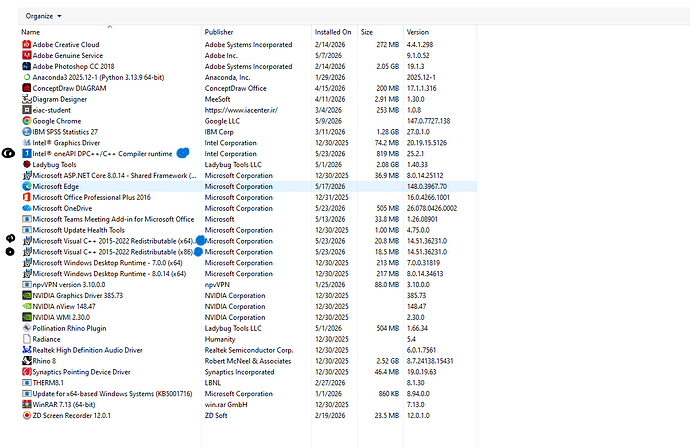Click the NVIDIA nView 148.47 icon
This screenshot has height=448, width=690.
pyautogui.click(x=27, y=306)
